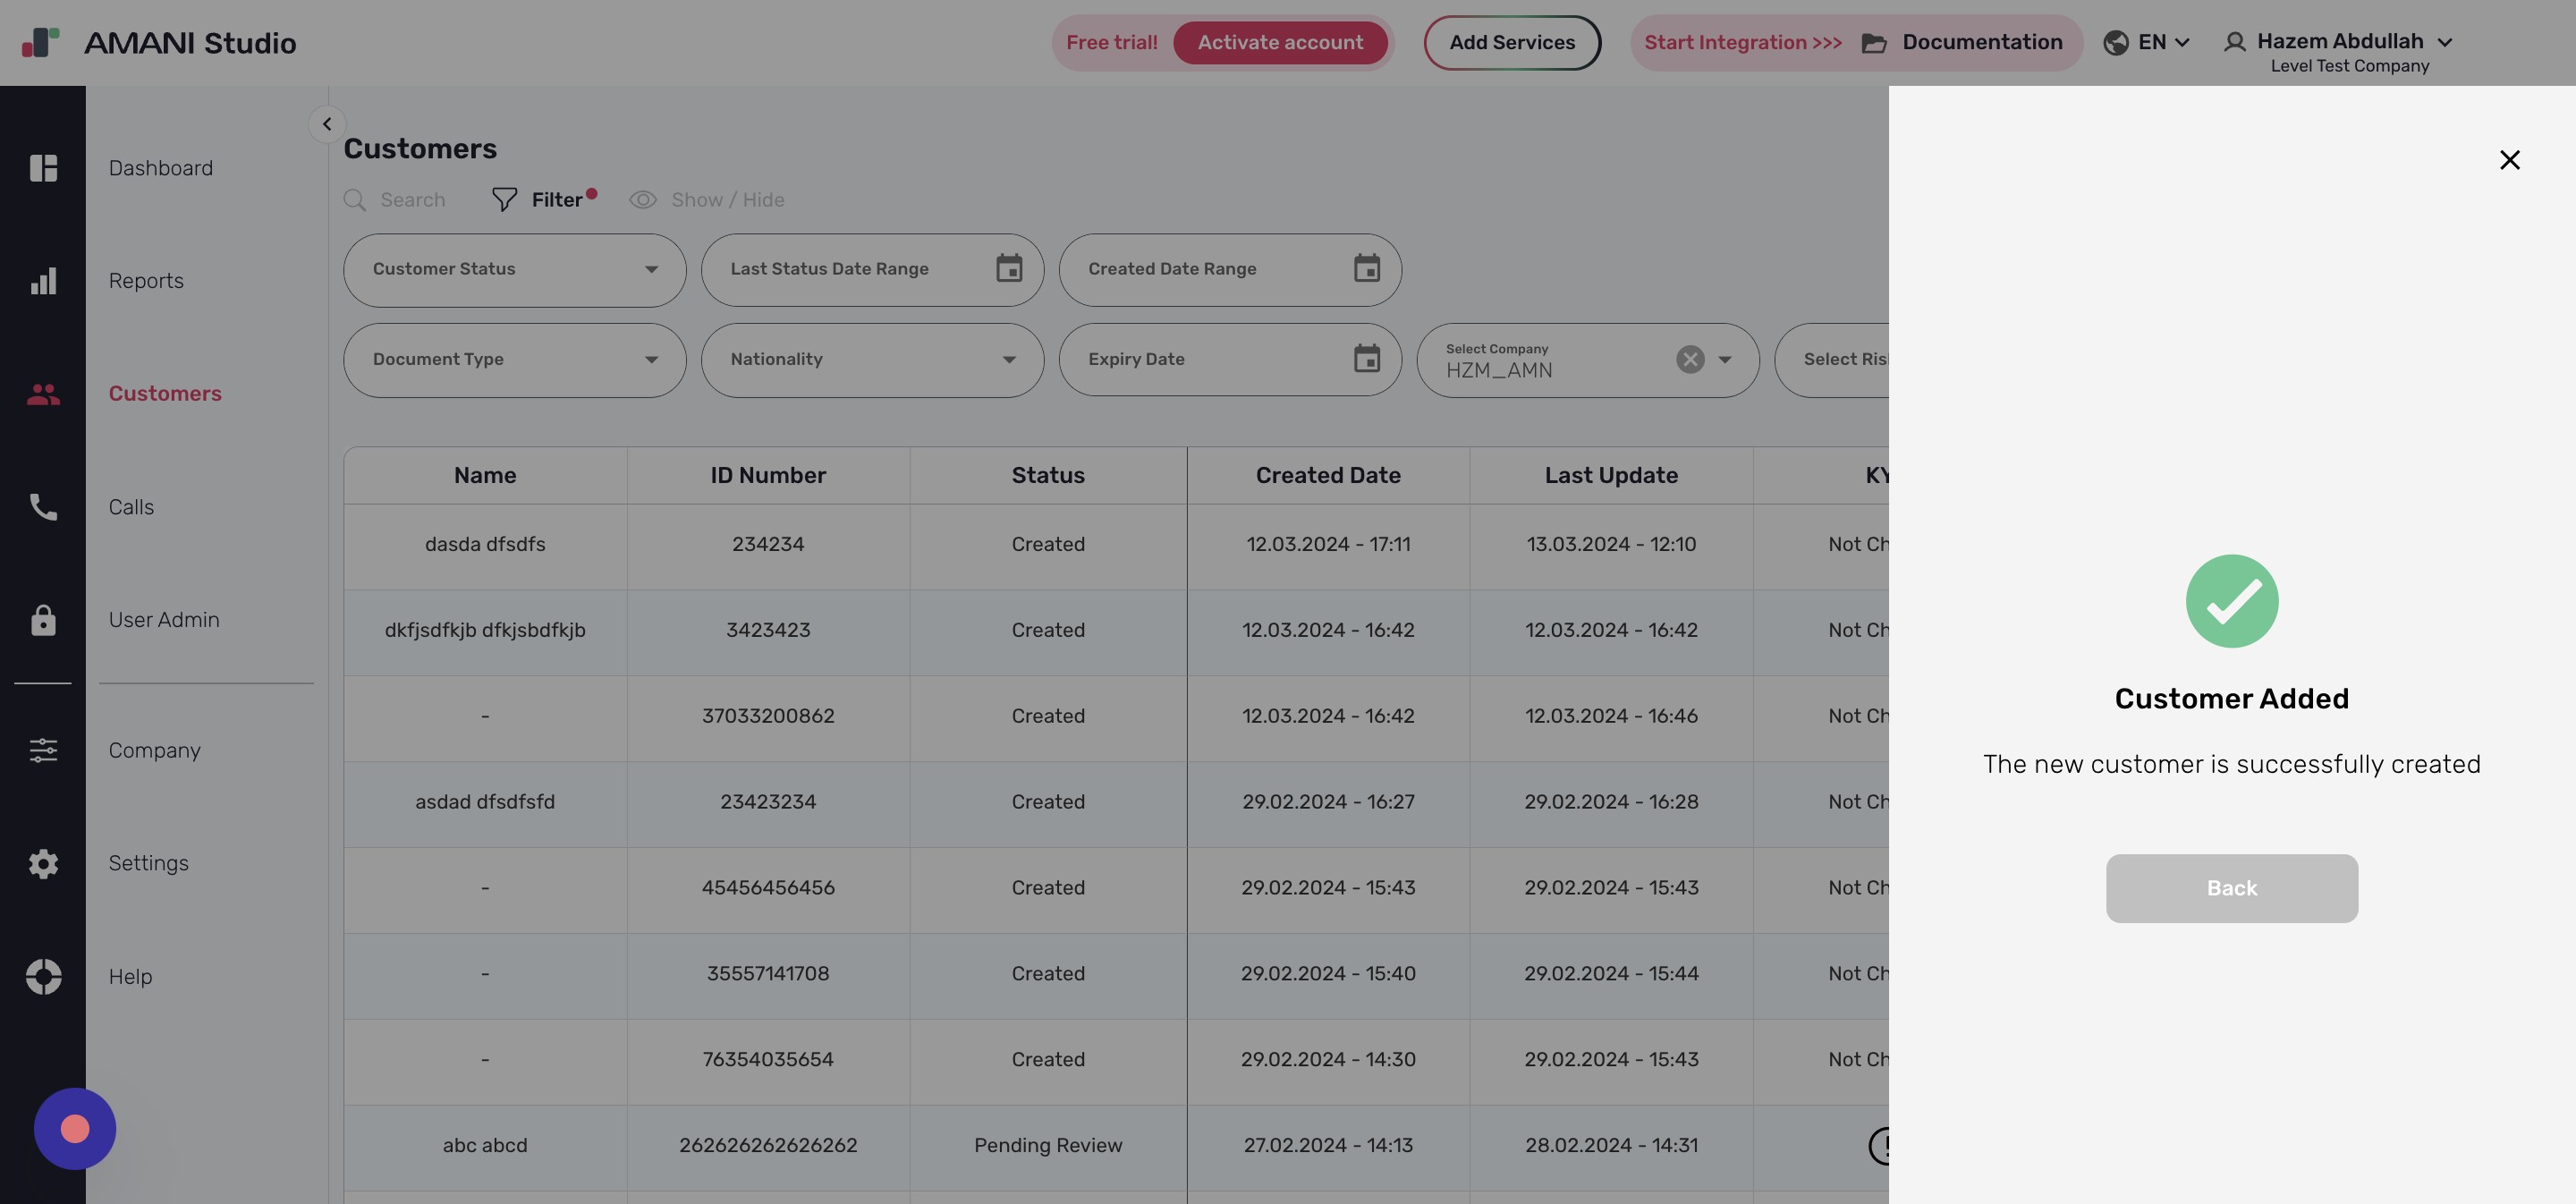Open the Nationality dropdown

tap(871, 360)
